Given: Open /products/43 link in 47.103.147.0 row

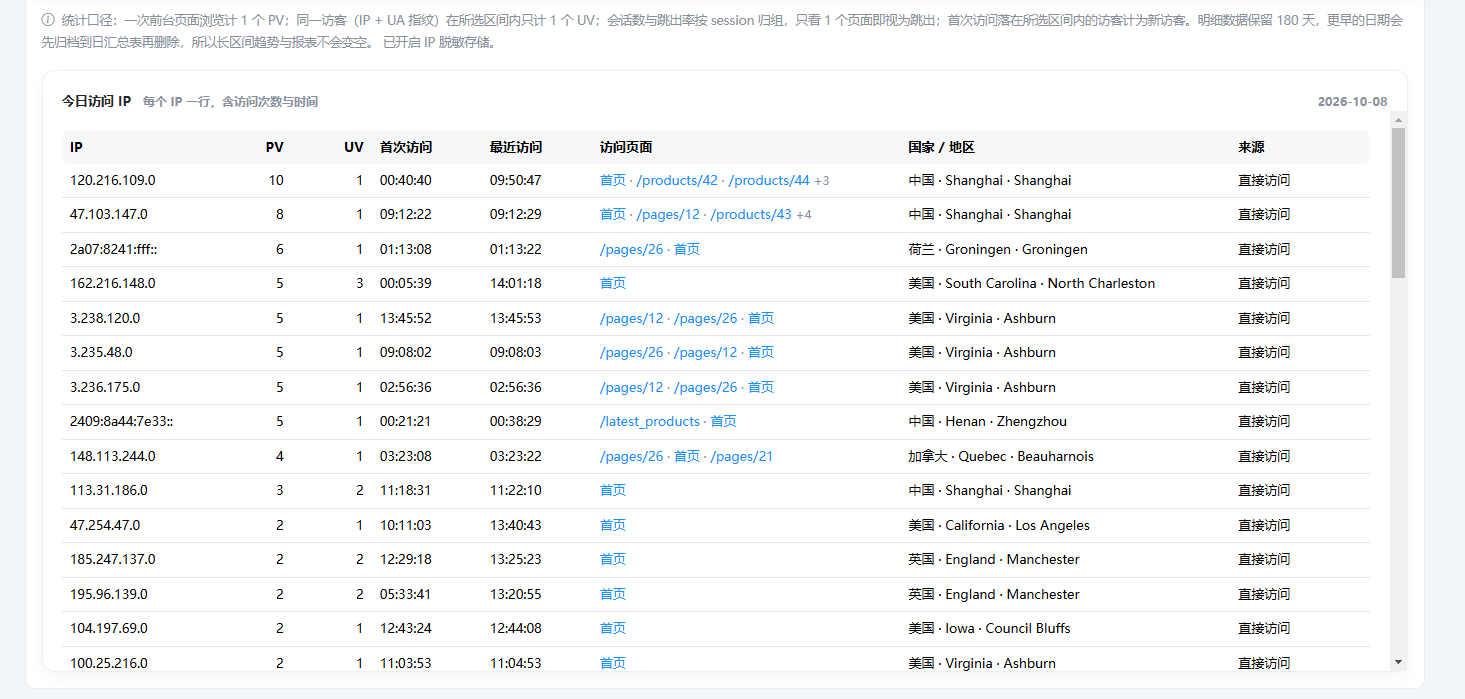Looking at the screenshot, I should tap(751, 215).
